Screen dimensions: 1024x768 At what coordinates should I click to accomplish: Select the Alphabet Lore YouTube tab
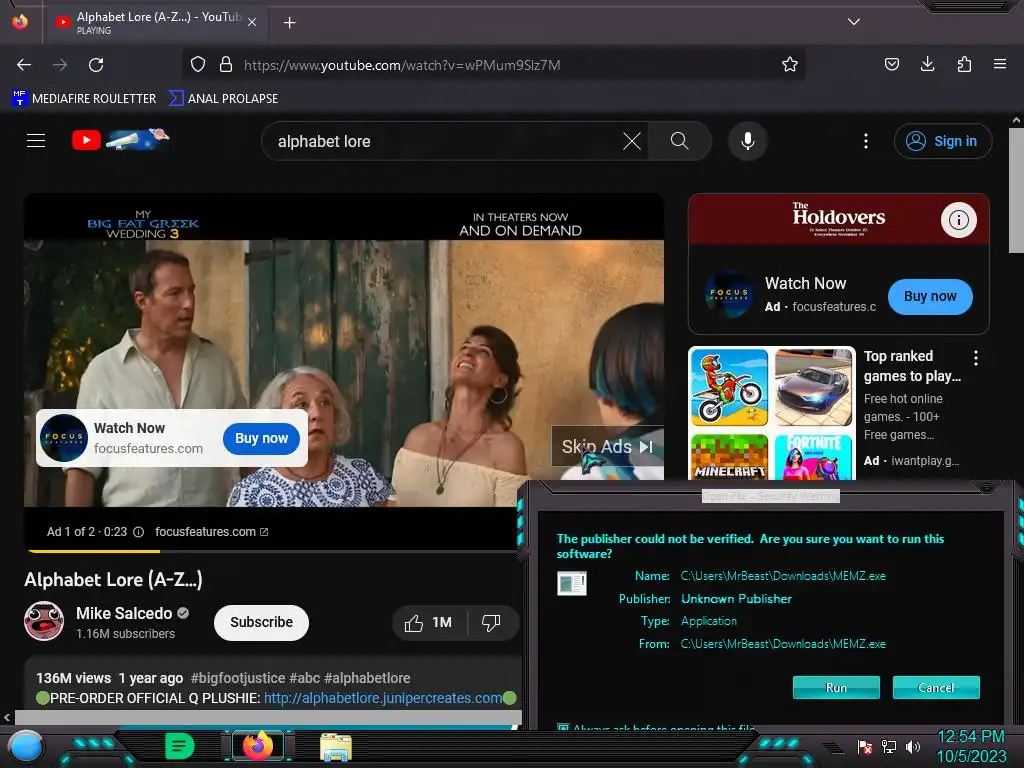pyautogui.click(x=157, y=23)
